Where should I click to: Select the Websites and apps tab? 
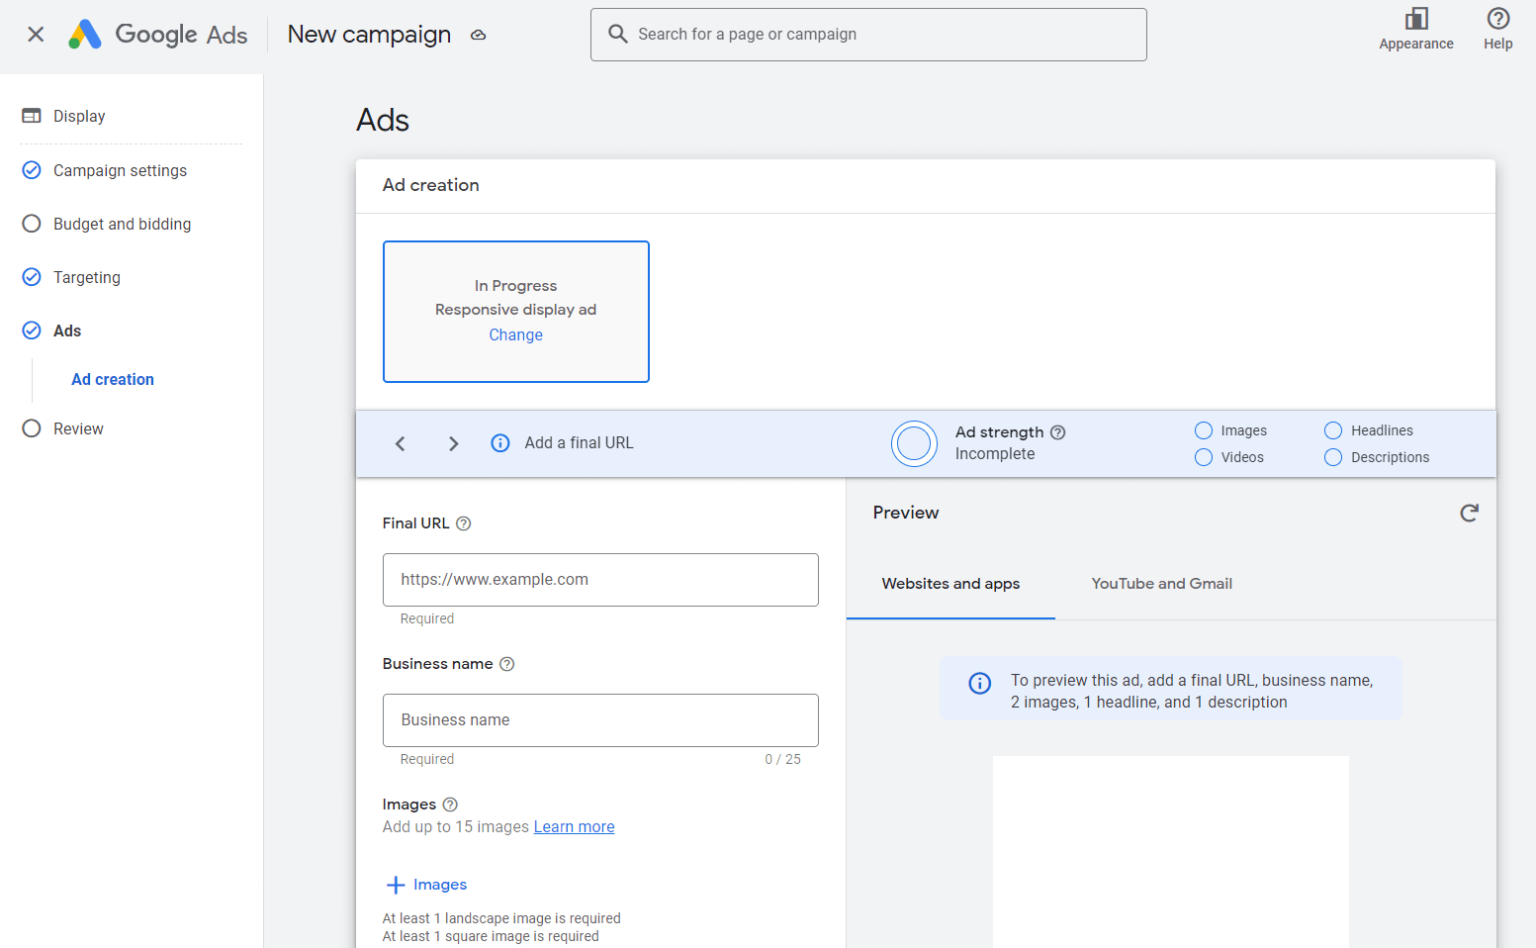pos(950,584)
